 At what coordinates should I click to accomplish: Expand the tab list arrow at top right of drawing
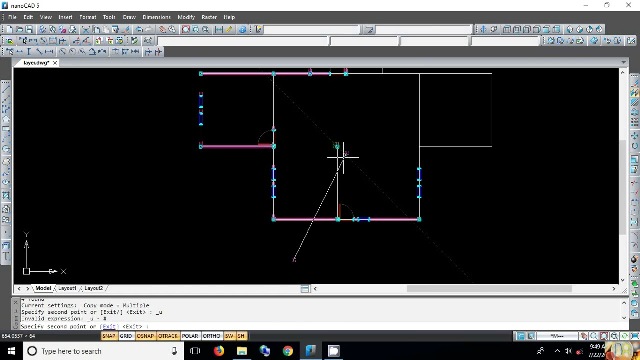(x=623, y=62)
